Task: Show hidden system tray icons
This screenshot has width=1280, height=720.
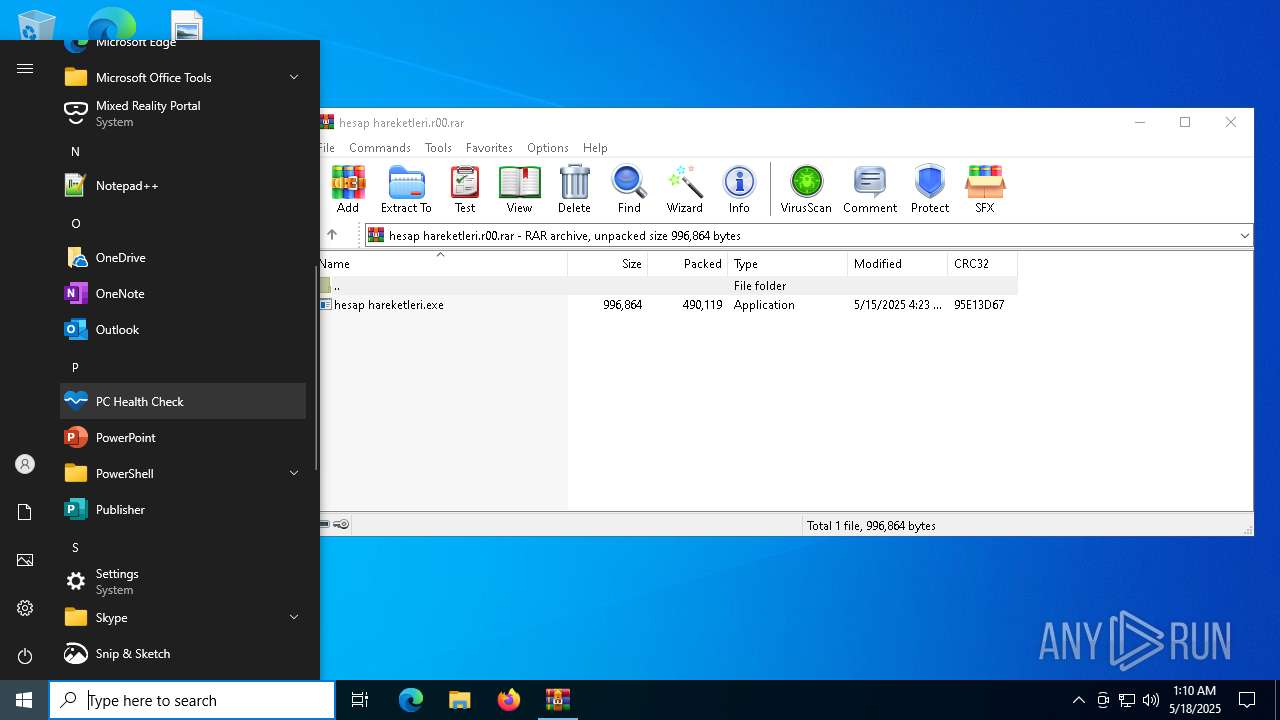Action: click(1078, 700)
